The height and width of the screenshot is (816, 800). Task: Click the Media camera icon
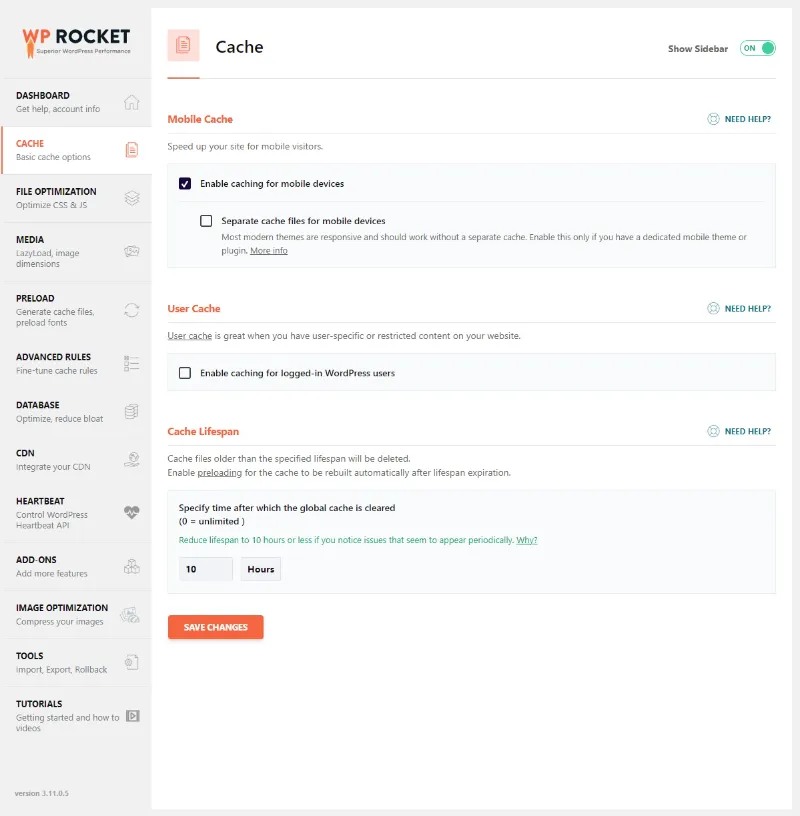132,252
